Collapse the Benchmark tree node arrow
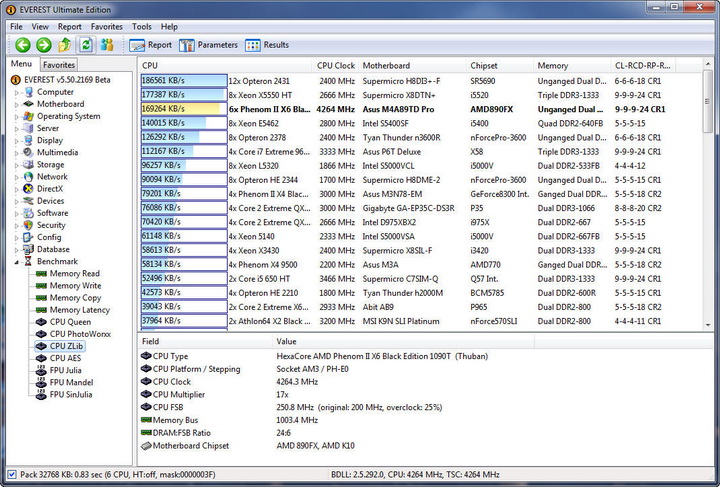 click(x=17, y=262)
